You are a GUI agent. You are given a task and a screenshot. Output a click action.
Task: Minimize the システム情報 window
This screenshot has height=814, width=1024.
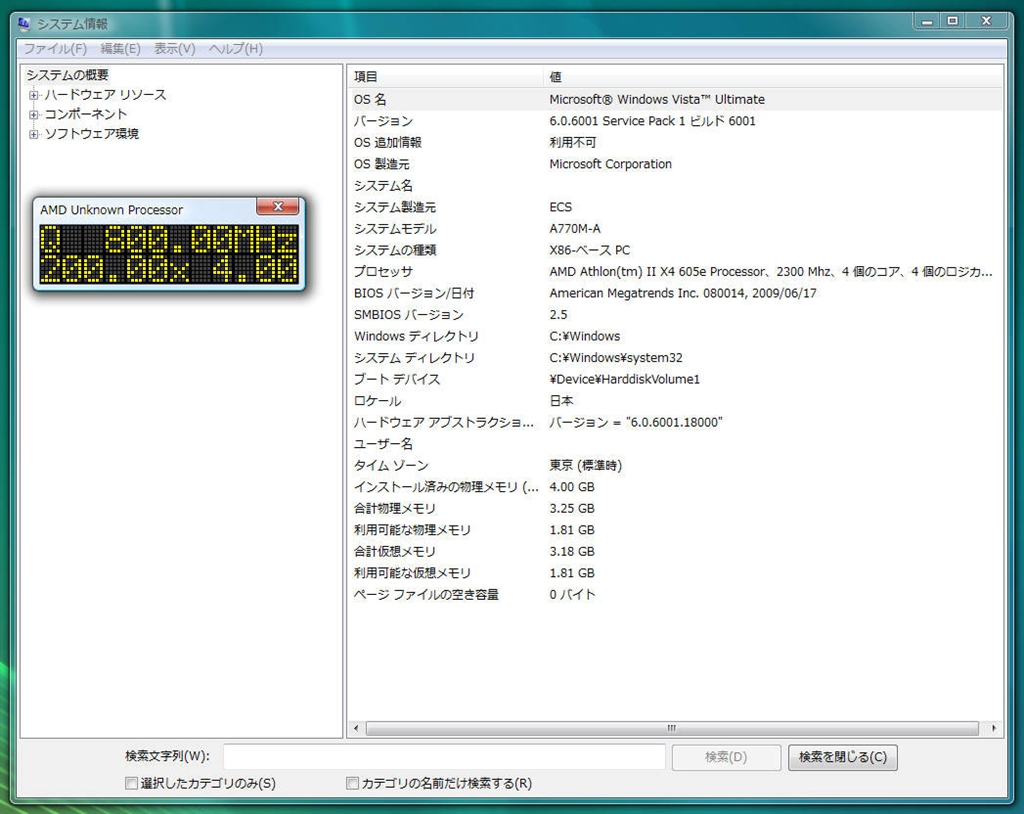click(927, 22)
